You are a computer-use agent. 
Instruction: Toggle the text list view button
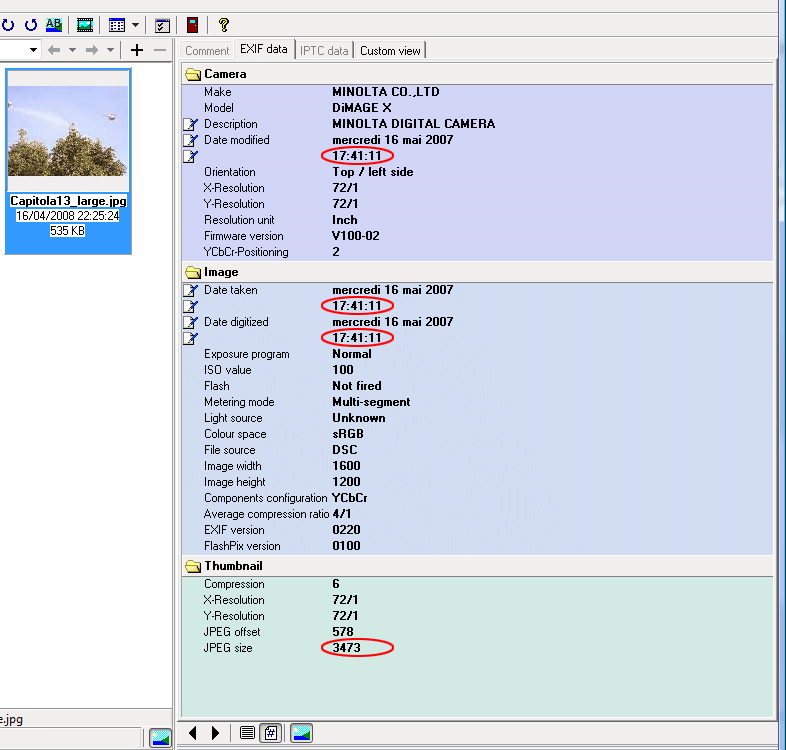[248, 733]
